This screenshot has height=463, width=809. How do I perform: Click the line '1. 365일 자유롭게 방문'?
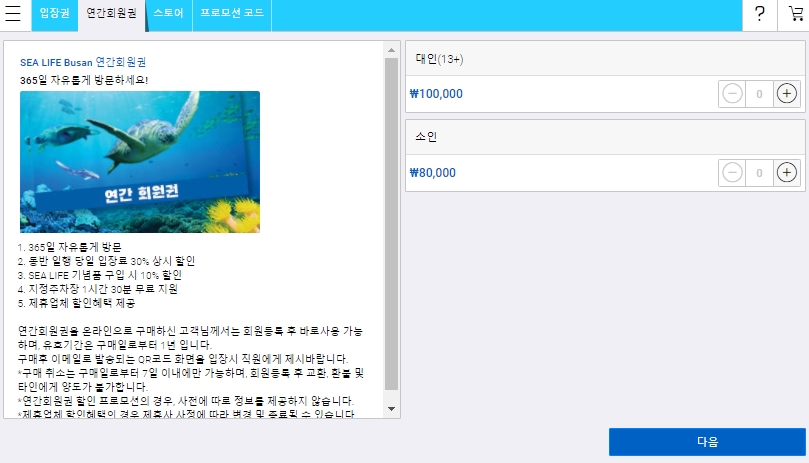click(x=70, y=247)
